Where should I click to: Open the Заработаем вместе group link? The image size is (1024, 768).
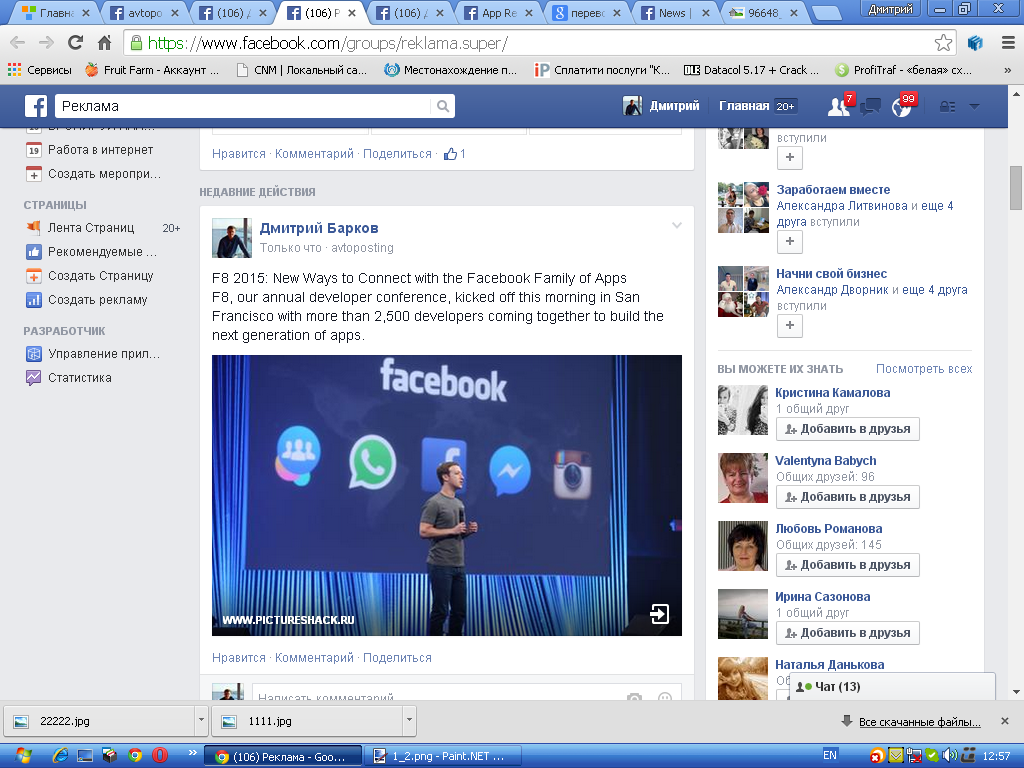(x=833, y=189)
